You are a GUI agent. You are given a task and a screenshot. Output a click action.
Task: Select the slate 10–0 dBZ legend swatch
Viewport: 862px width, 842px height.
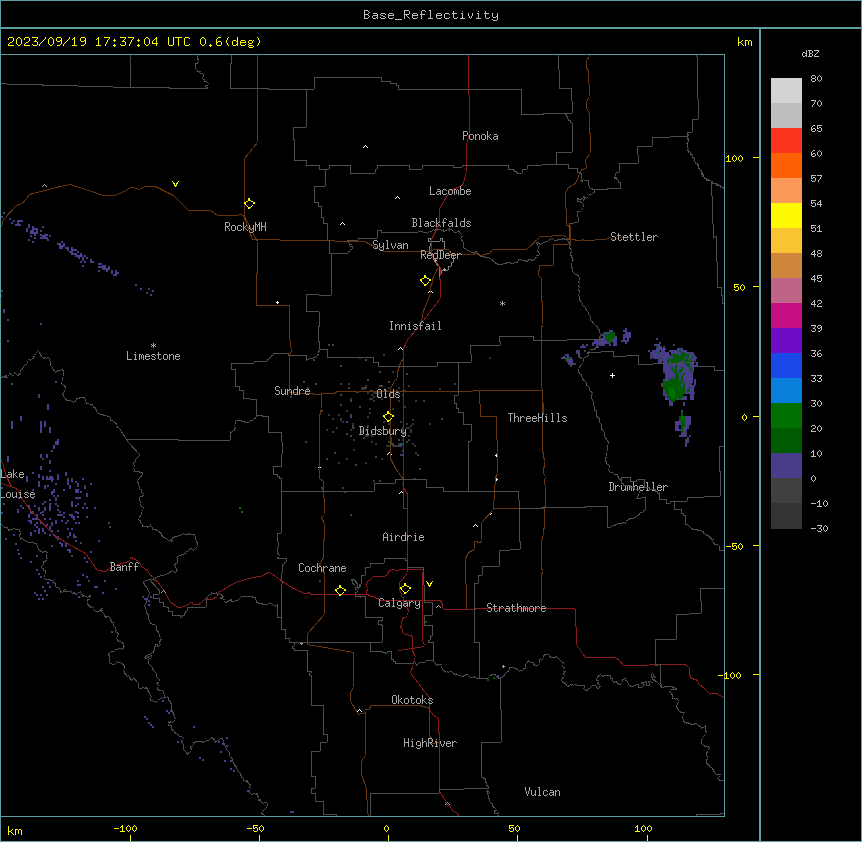click(786, 466)
